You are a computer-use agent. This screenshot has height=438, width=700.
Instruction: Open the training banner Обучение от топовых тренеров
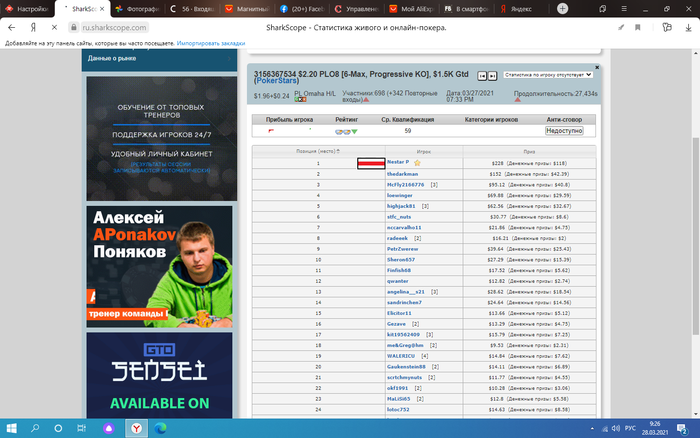click(x=162, y=138)
